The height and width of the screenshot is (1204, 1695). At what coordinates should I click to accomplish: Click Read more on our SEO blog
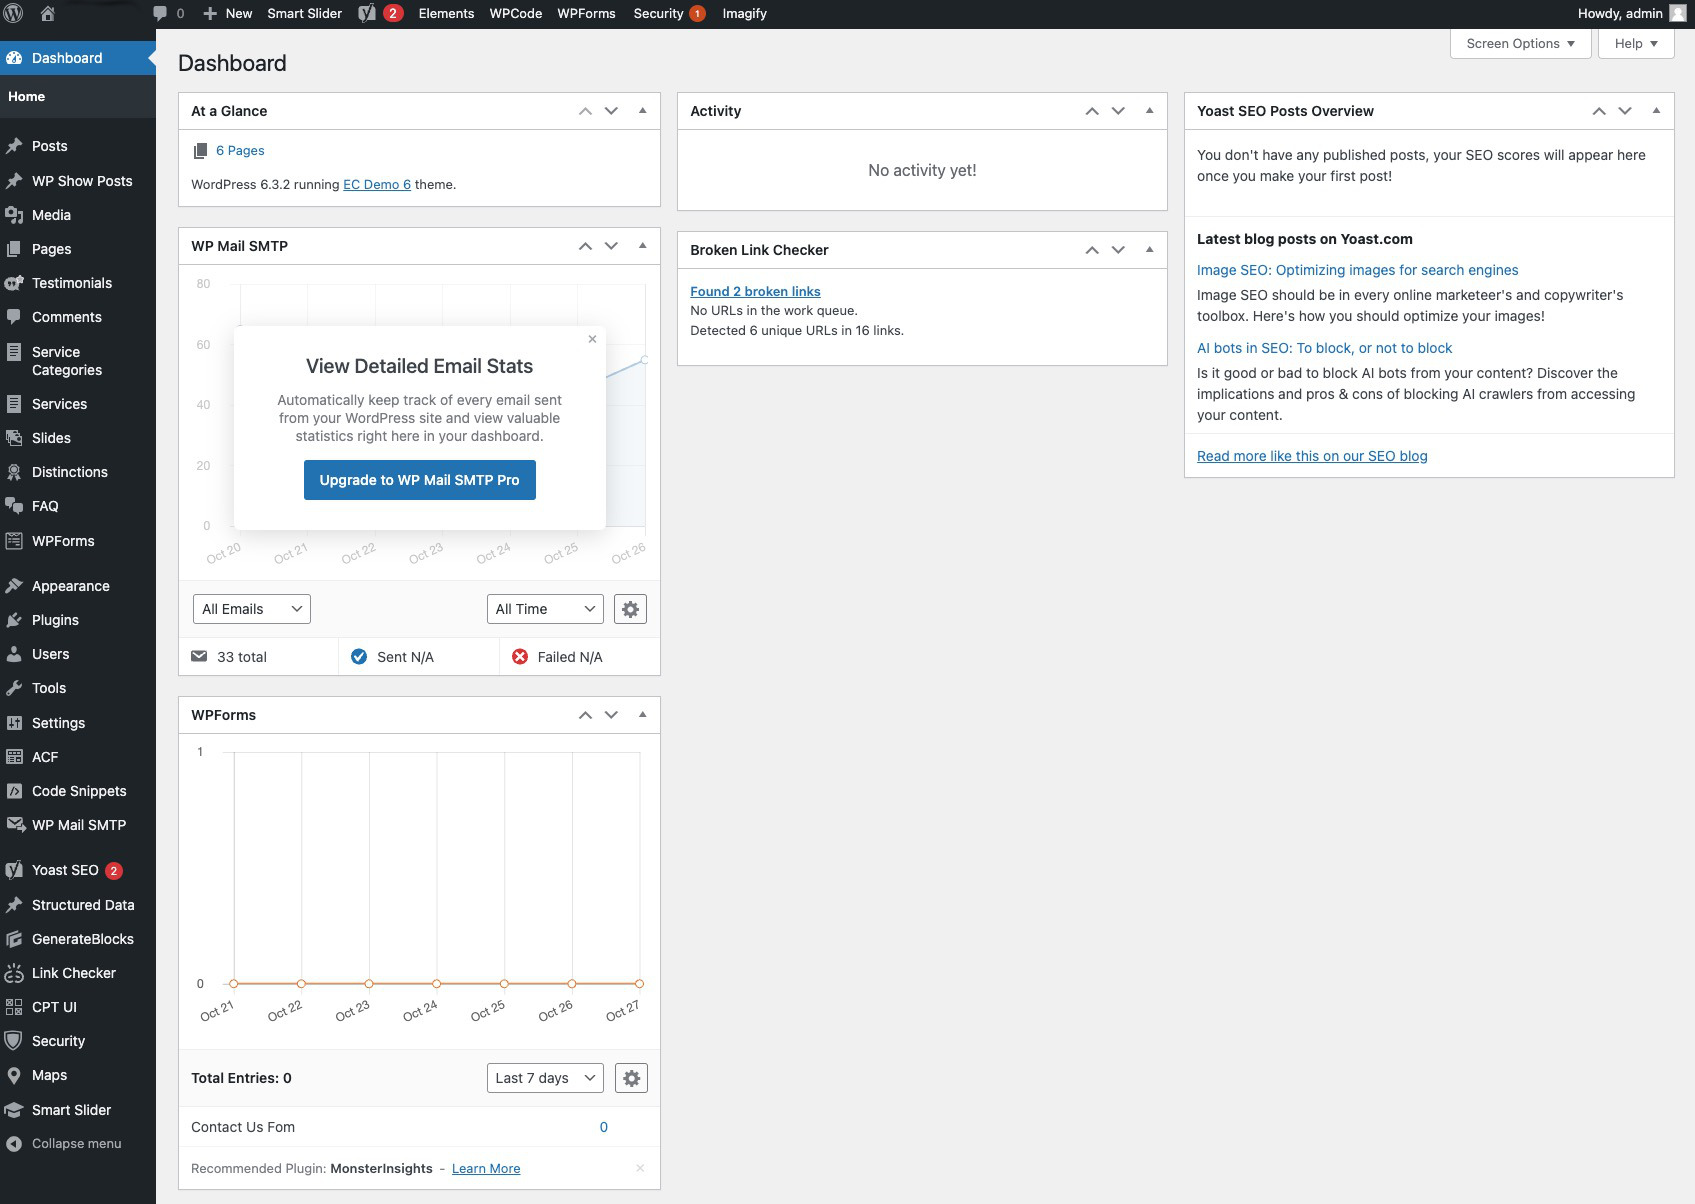click(x=1312, y=456)
